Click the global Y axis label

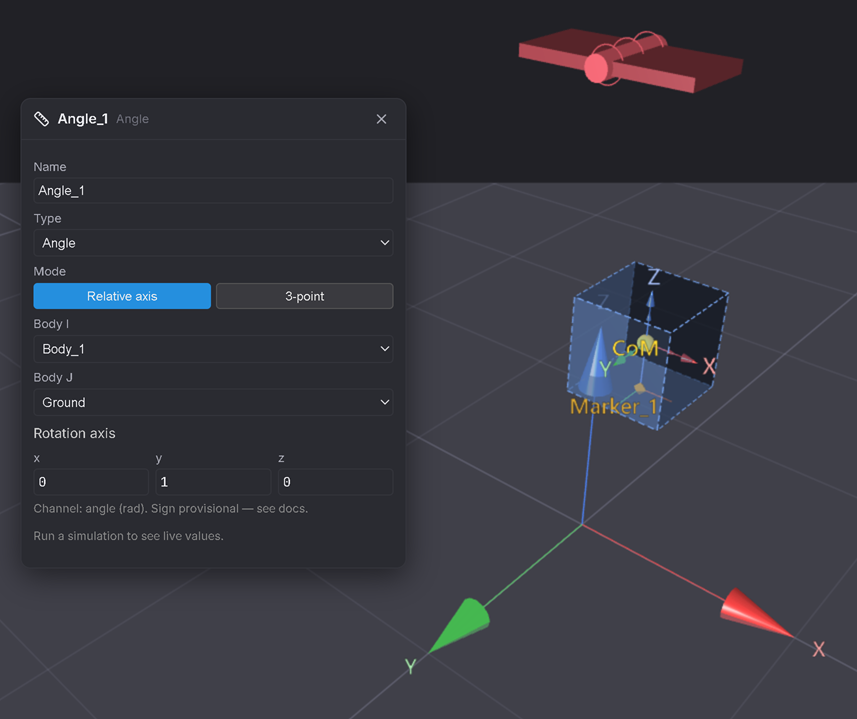coord(410,666)
